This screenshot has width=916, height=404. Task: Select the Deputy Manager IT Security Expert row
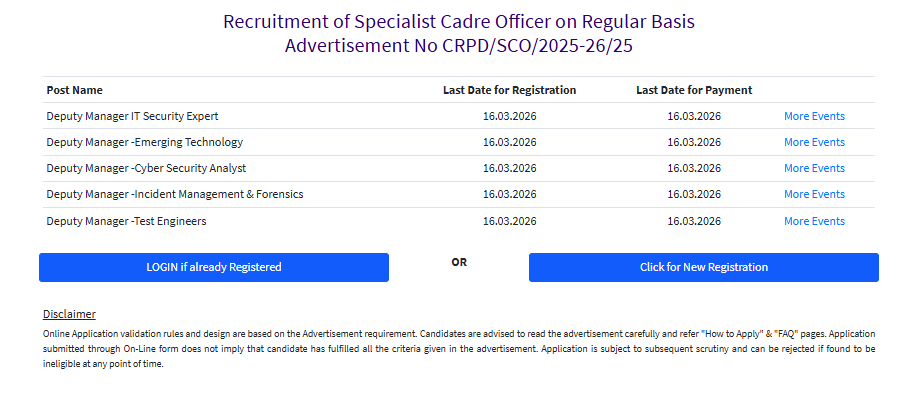132,116
